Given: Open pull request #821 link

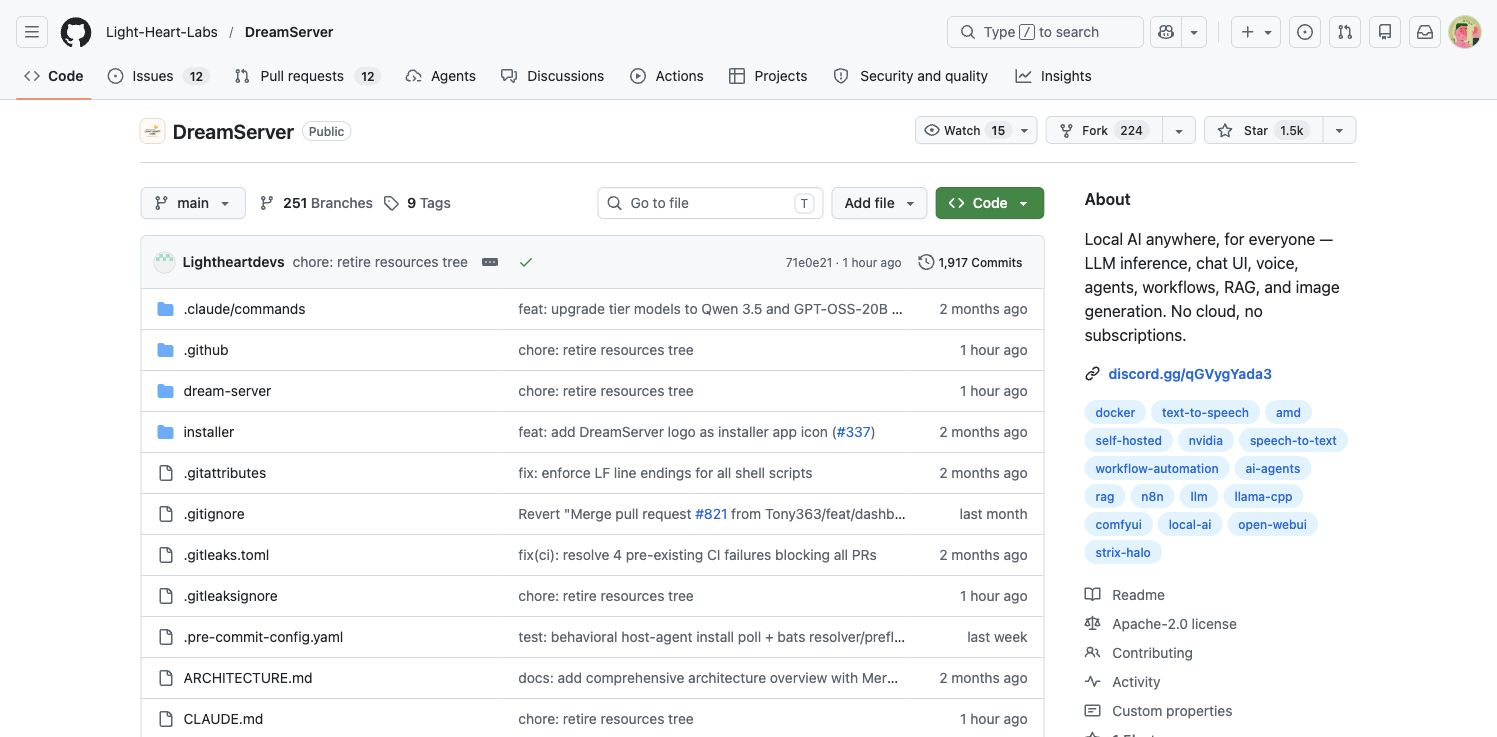Looking at the screenshot, I should [x=711, y=514].
